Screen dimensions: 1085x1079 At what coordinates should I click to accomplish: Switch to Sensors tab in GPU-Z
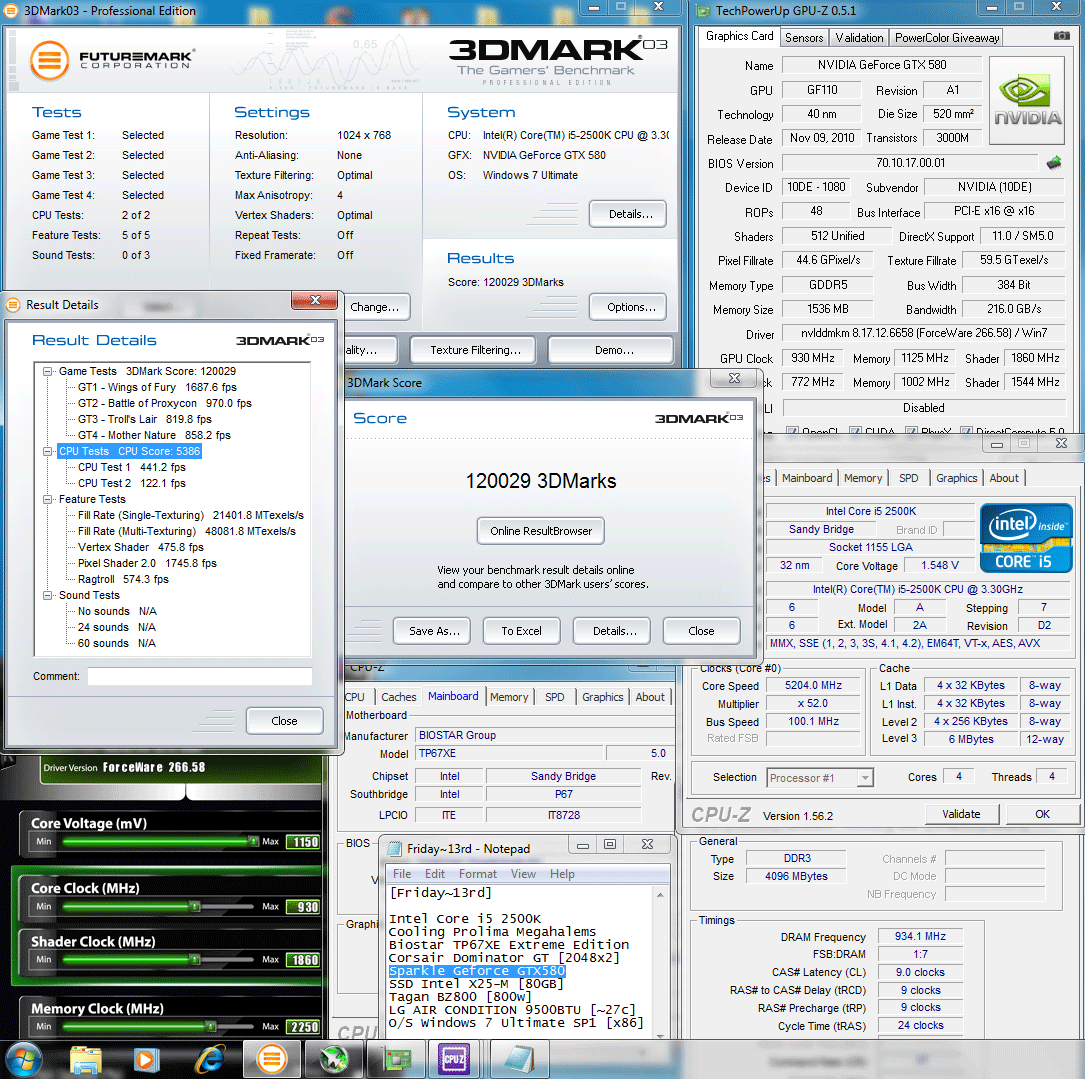pos(803,37)
